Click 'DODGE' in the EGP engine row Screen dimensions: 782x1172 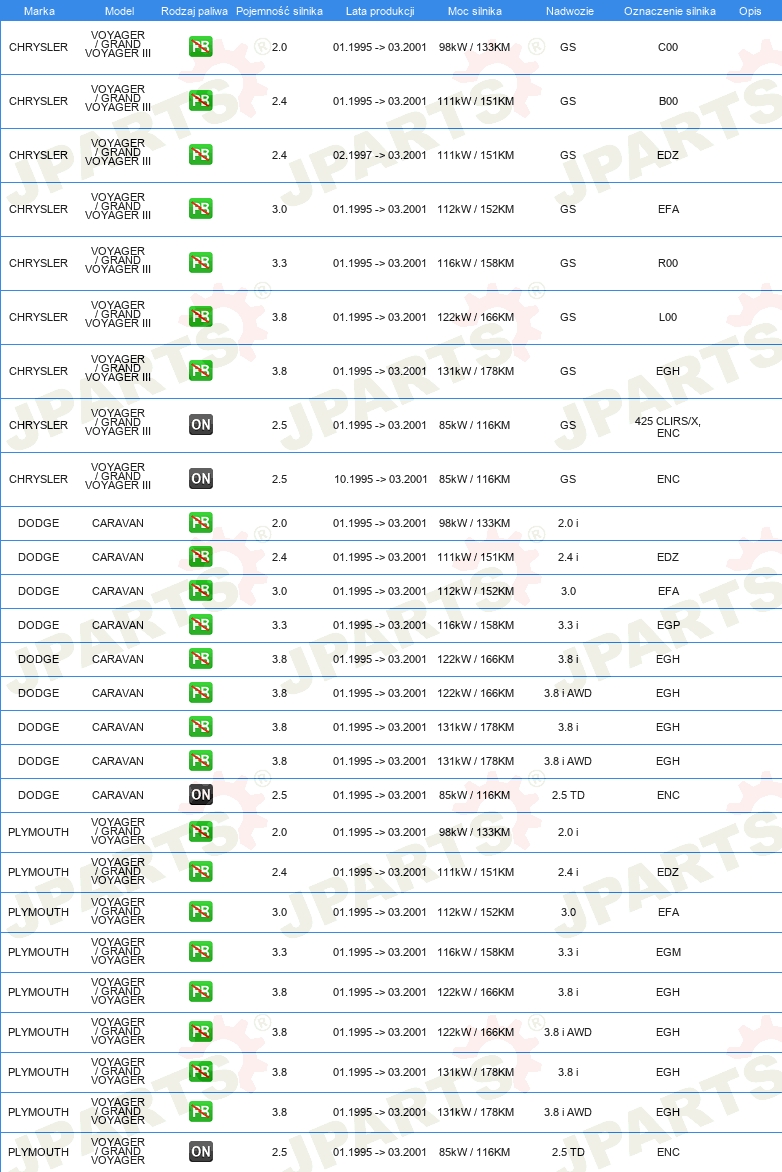click(38, 625)
